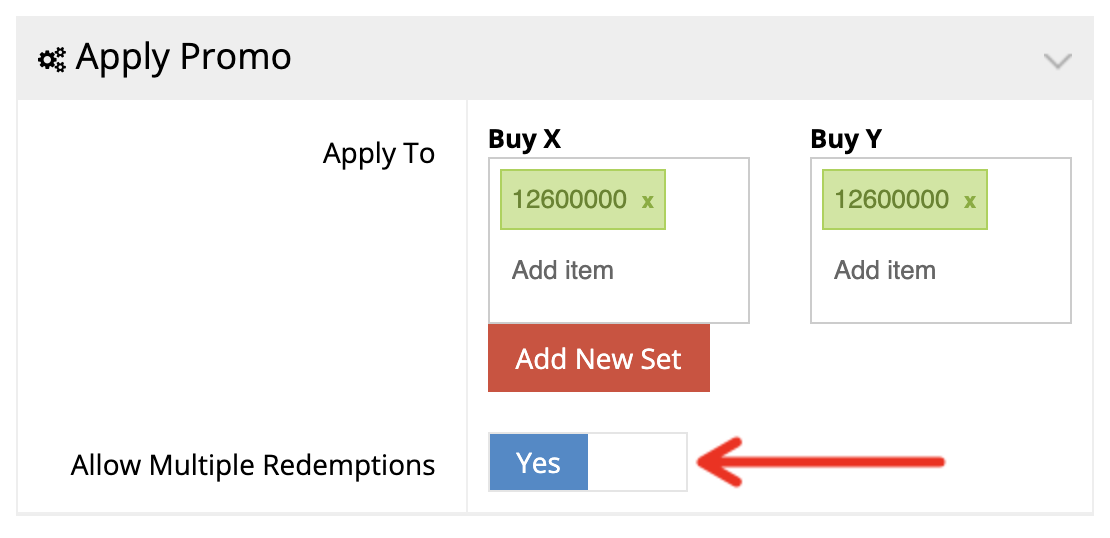Click the Buy Y column label

pos(846,139)
